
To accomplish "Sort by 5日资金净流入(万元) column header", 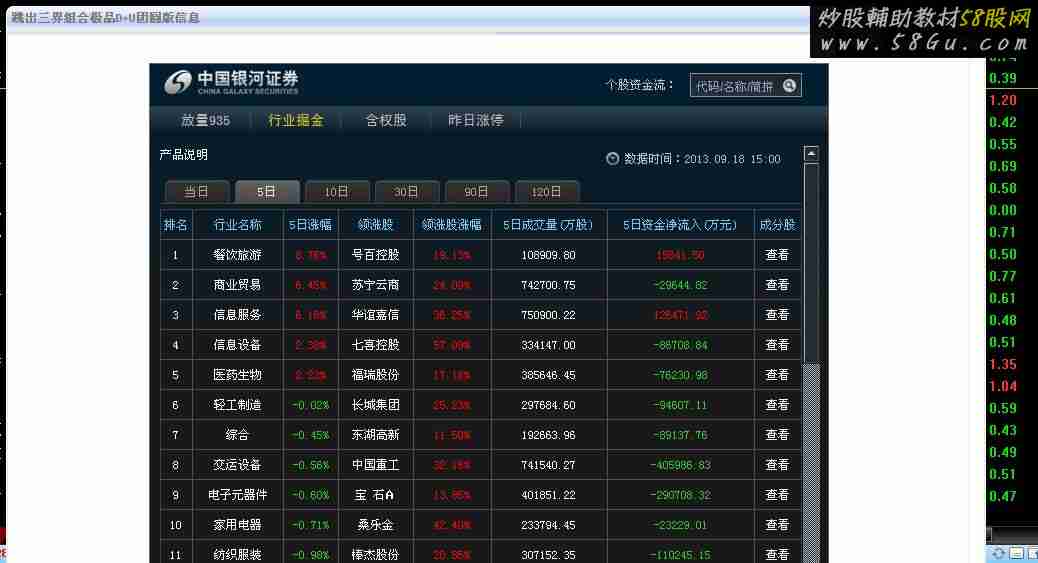I will click(681, 225).
